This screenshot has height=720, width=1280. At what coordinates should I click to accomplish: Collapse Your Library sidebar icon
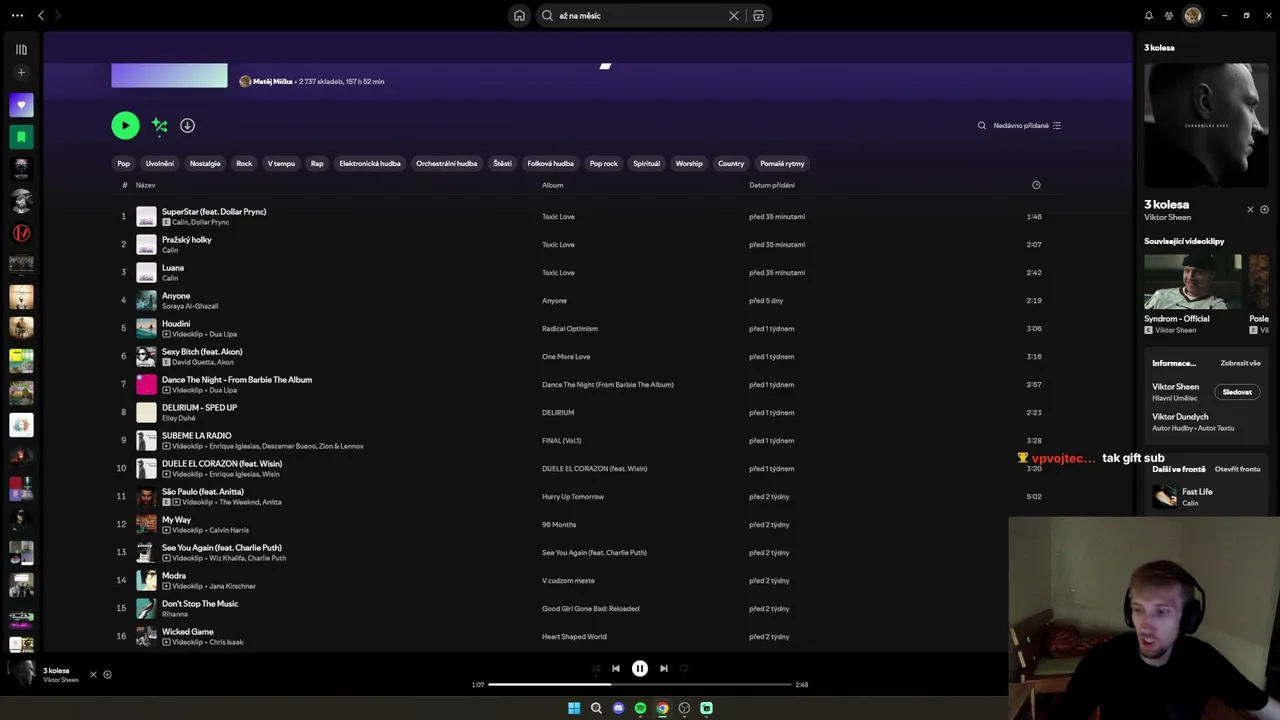(21, 49)
